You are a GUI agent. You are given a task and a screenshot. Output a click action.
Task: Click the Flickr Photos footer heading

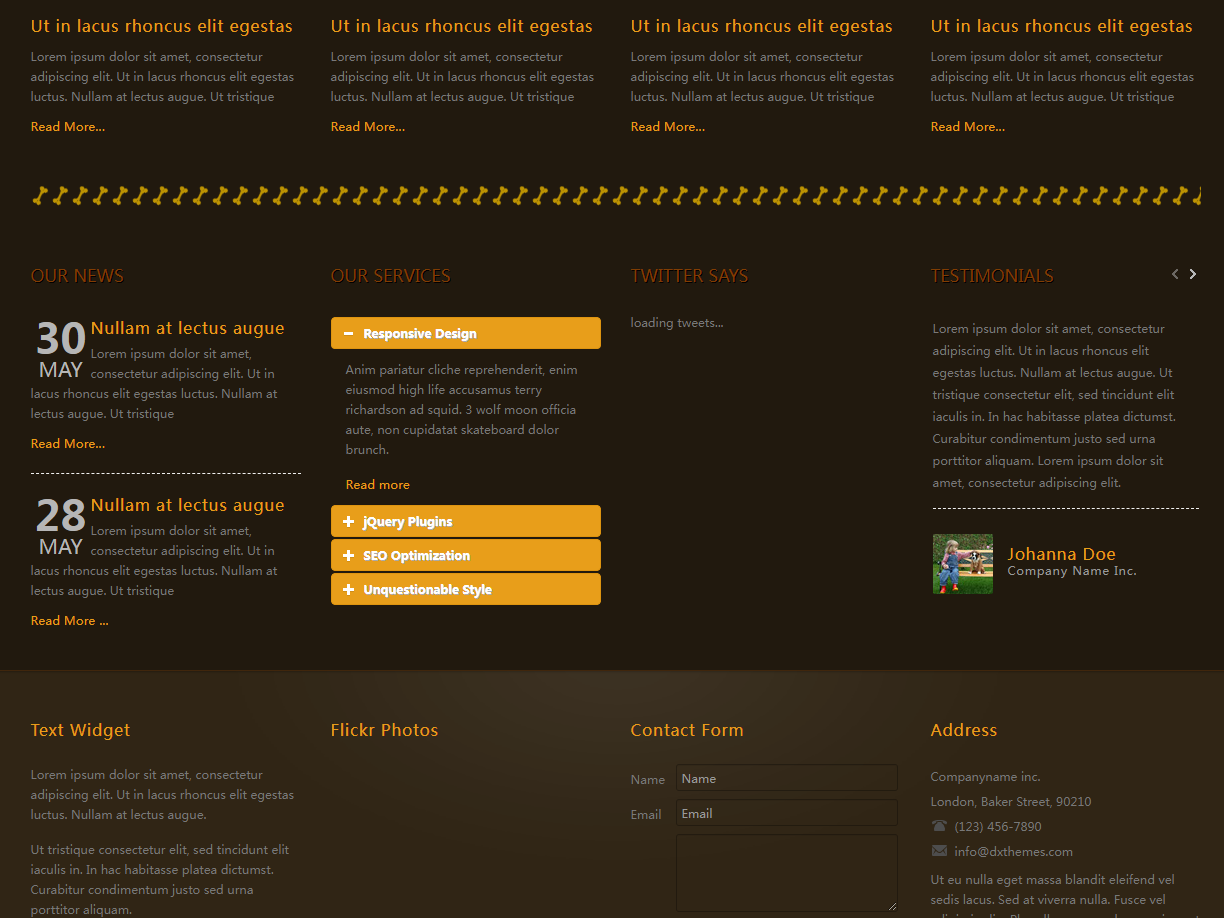click(x=385, y=730)
